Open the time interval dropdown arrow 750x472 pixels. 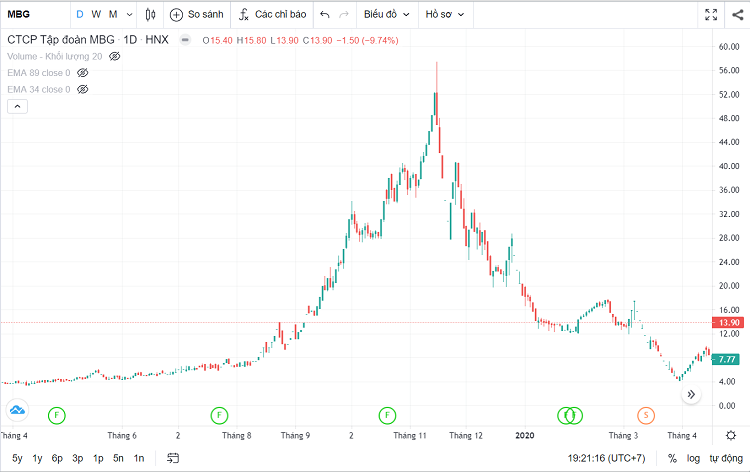click(x=130, y=15)
